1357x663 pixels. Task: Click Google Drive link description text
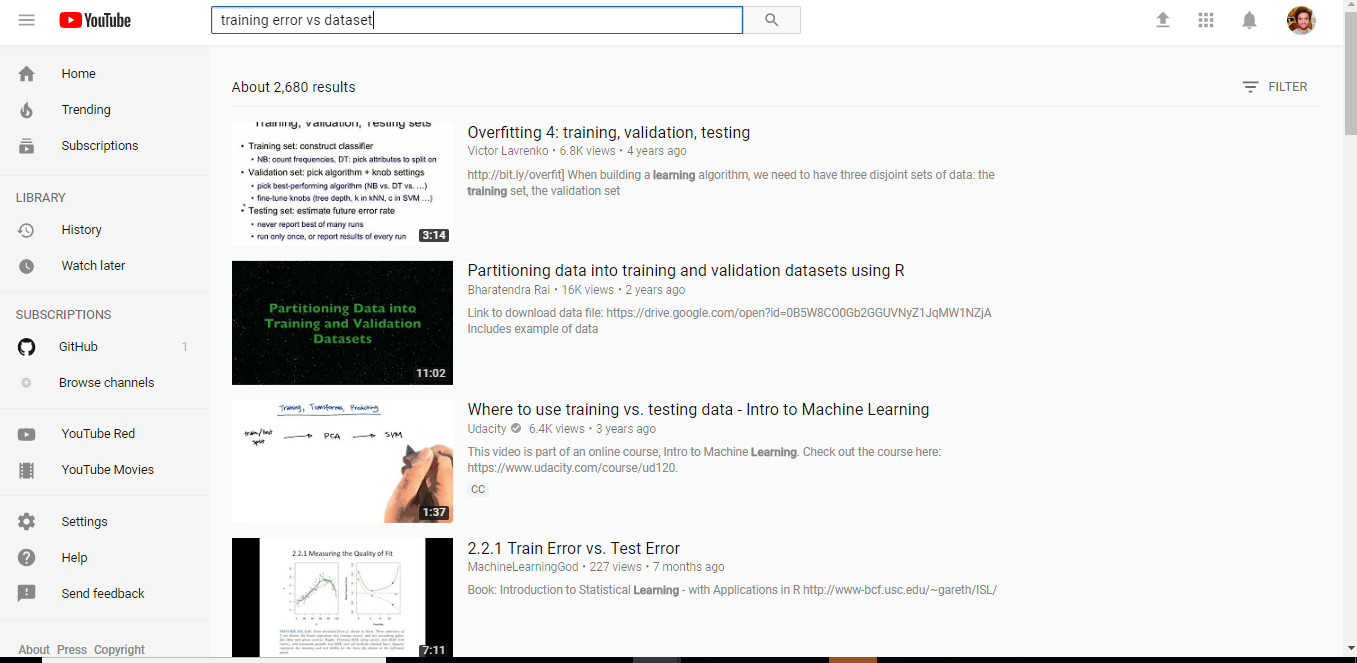tap(730, 321)
